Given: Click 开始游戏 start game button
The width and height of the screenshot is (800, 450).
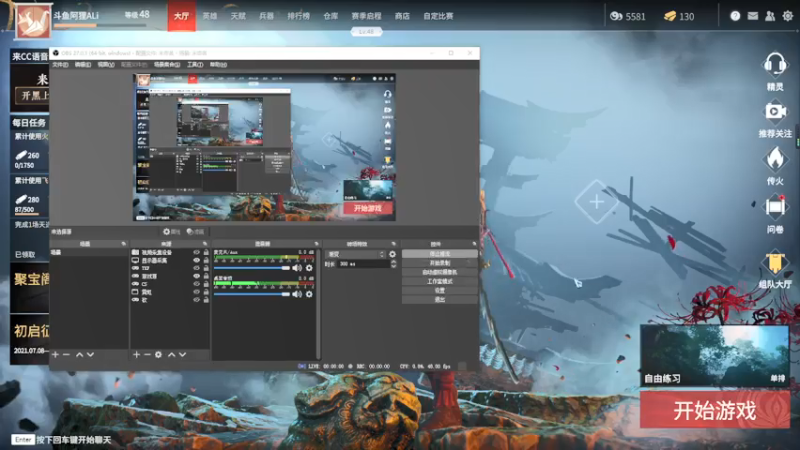Looking at the screenshot, I should (714, 410).
